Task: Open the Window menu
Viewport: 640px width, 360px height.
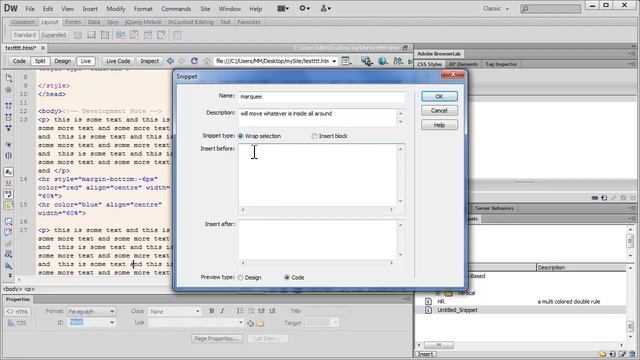Action: (229, 9)
